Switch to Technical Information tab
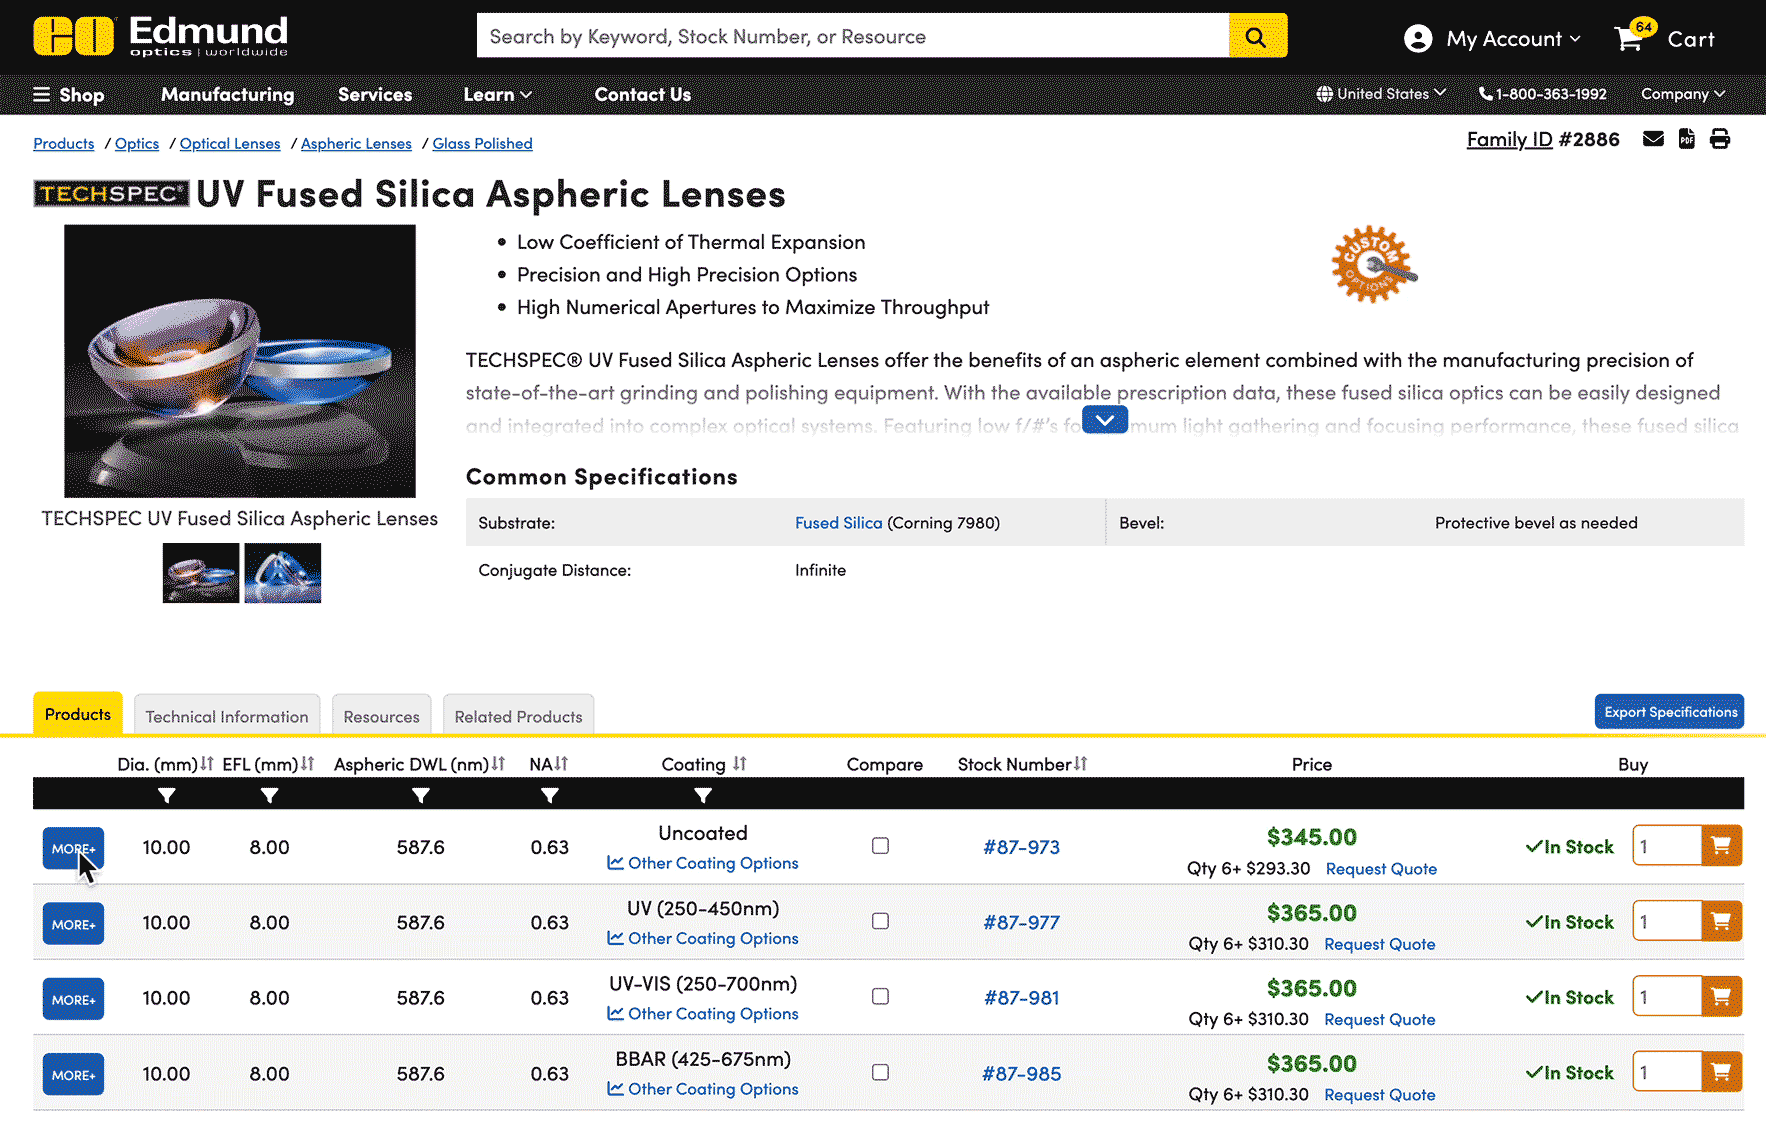This screenshot has height=1122, width=1766. pyautogui.click(x=227, y=716)
